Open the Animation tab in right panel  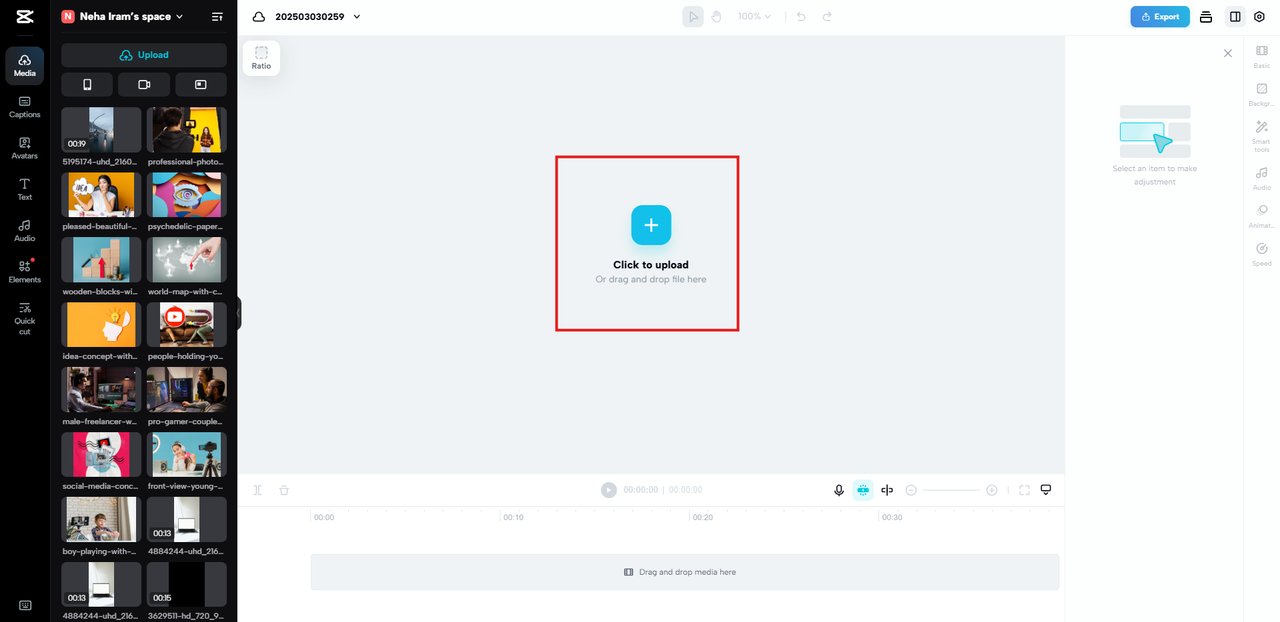pyautogui.click(x=1262, y=217)
